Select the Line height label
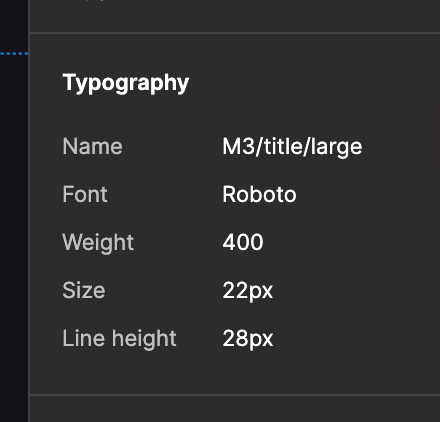The width and height of the screenshot is (440, 422). [x=119, y=339]
